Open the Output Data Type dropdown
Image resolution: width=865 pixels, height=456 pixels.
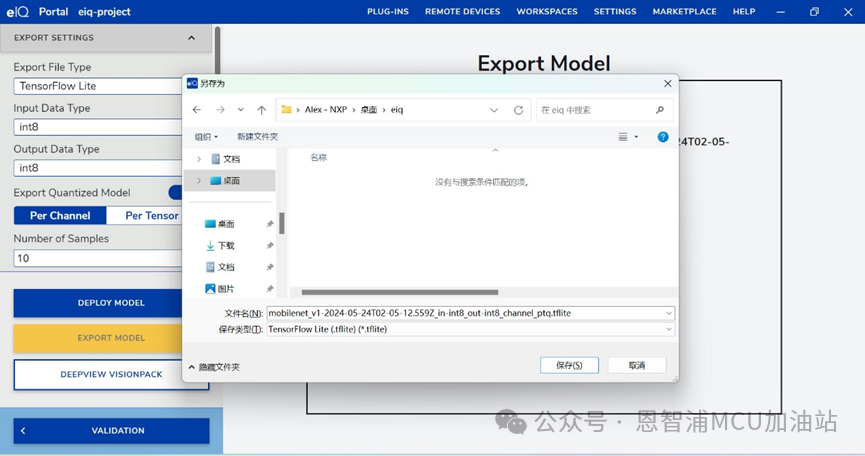(98, 168)
